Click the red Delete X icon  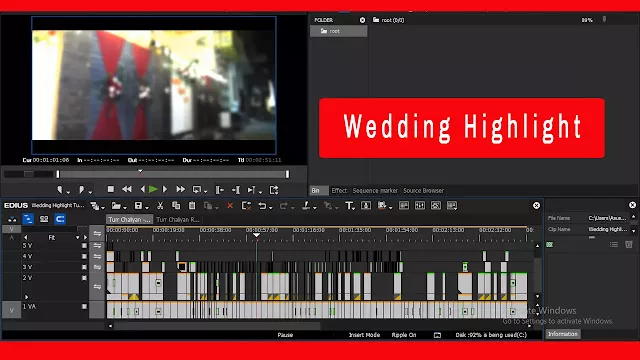[230, 206]
